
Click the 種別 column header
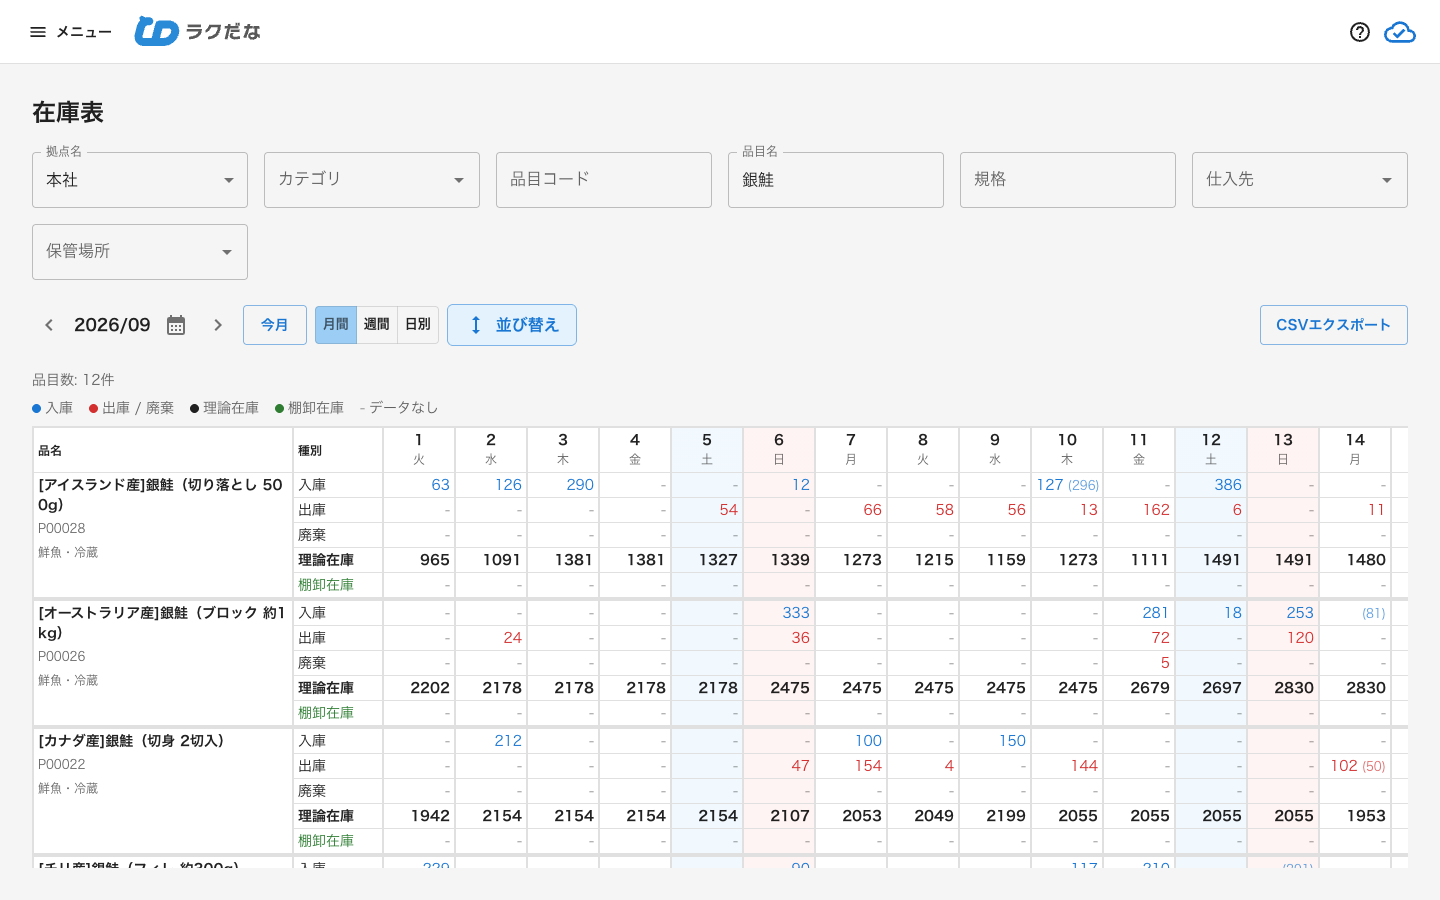pyautogui.click(x=338, y=450)
